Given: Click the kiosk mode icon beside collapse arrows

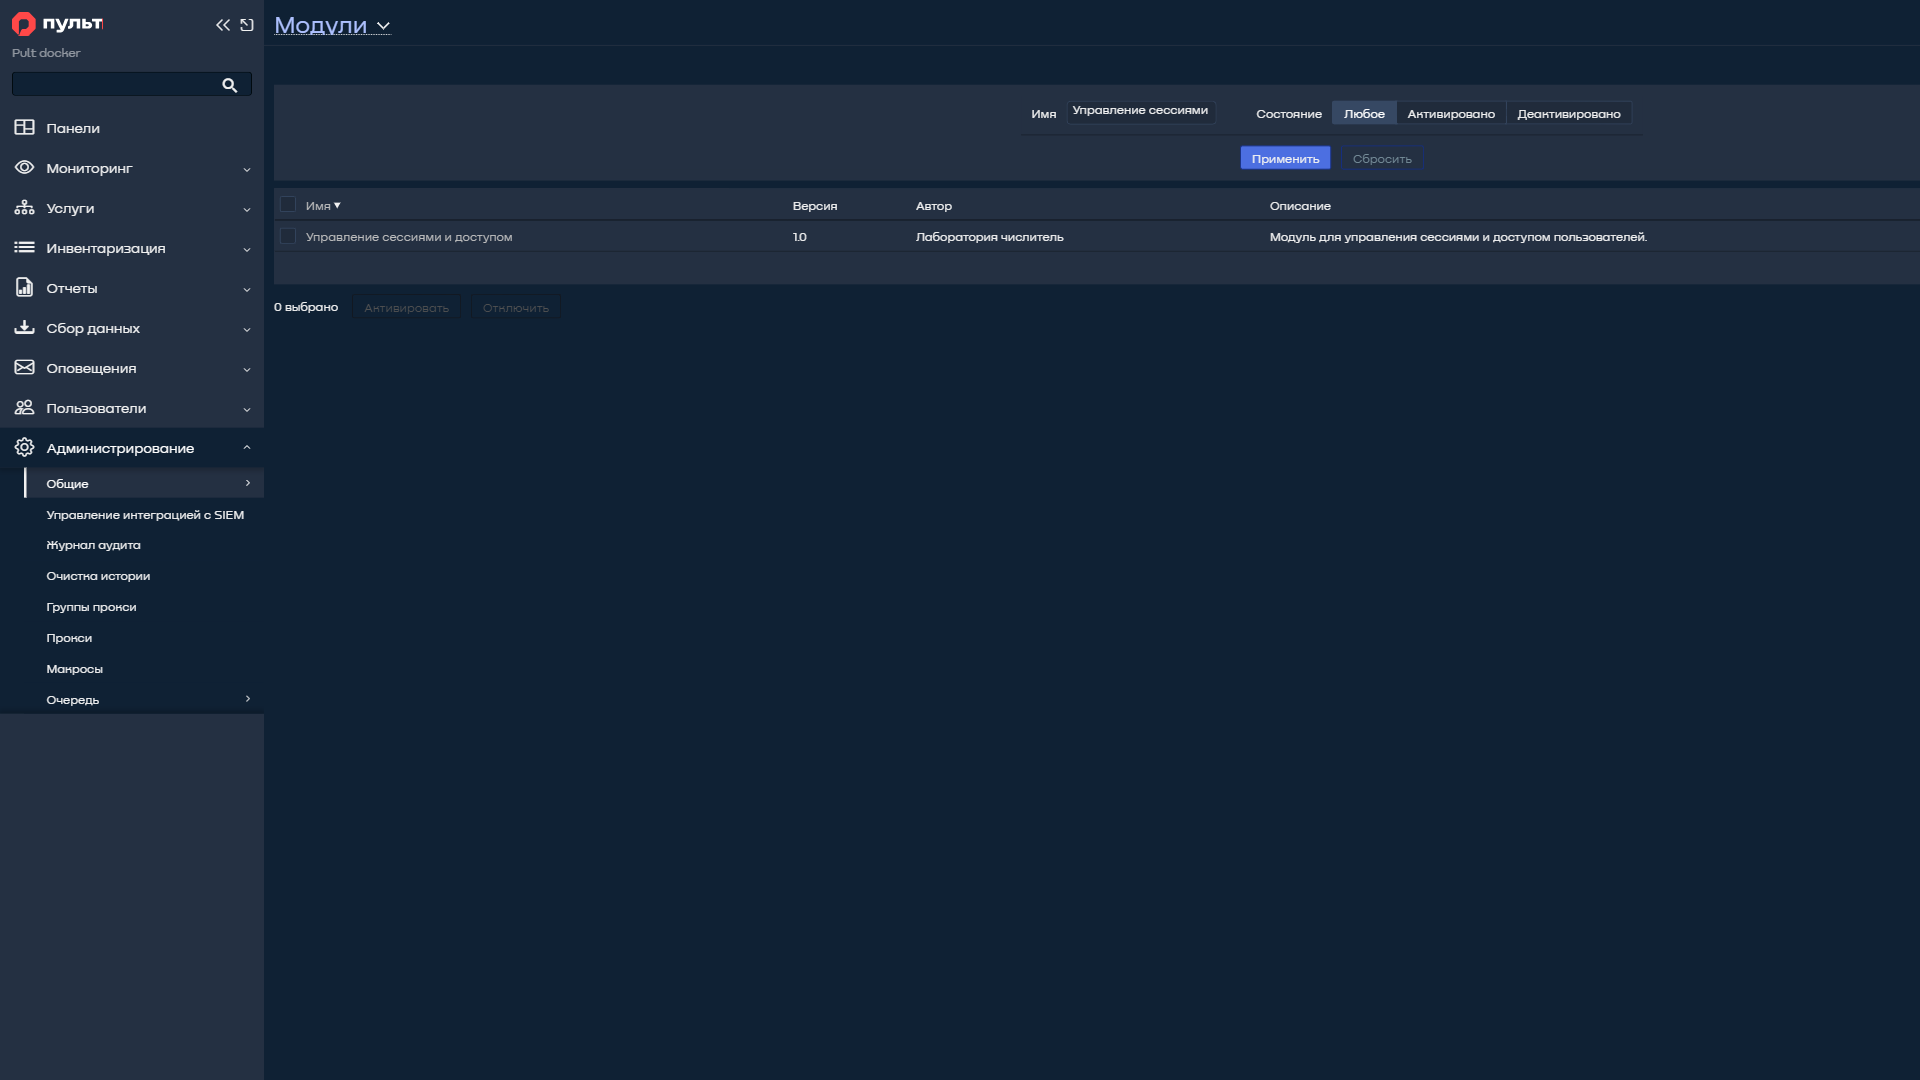Looking at the screenshot, I should tap(247, 25).
